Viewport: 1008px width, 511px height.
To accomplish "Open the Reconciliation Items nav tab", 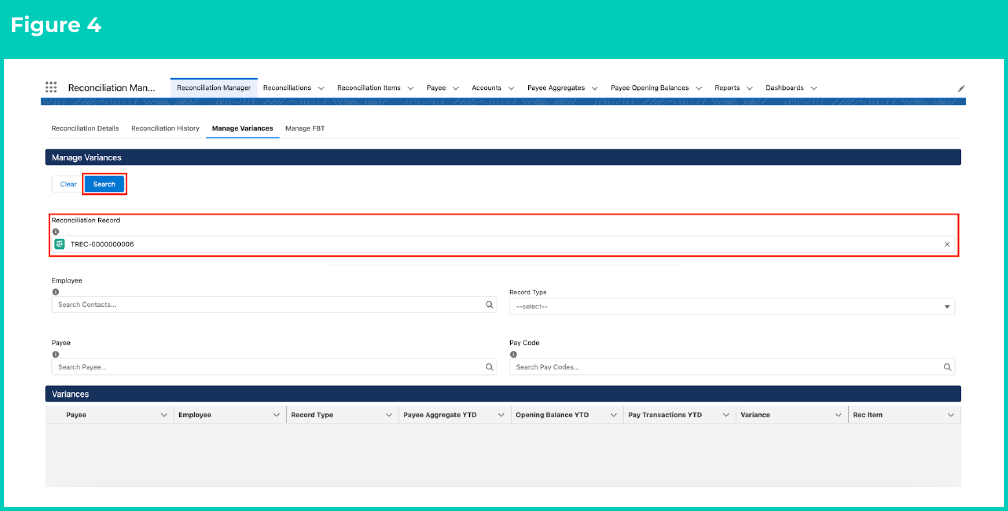I will 368,88.
